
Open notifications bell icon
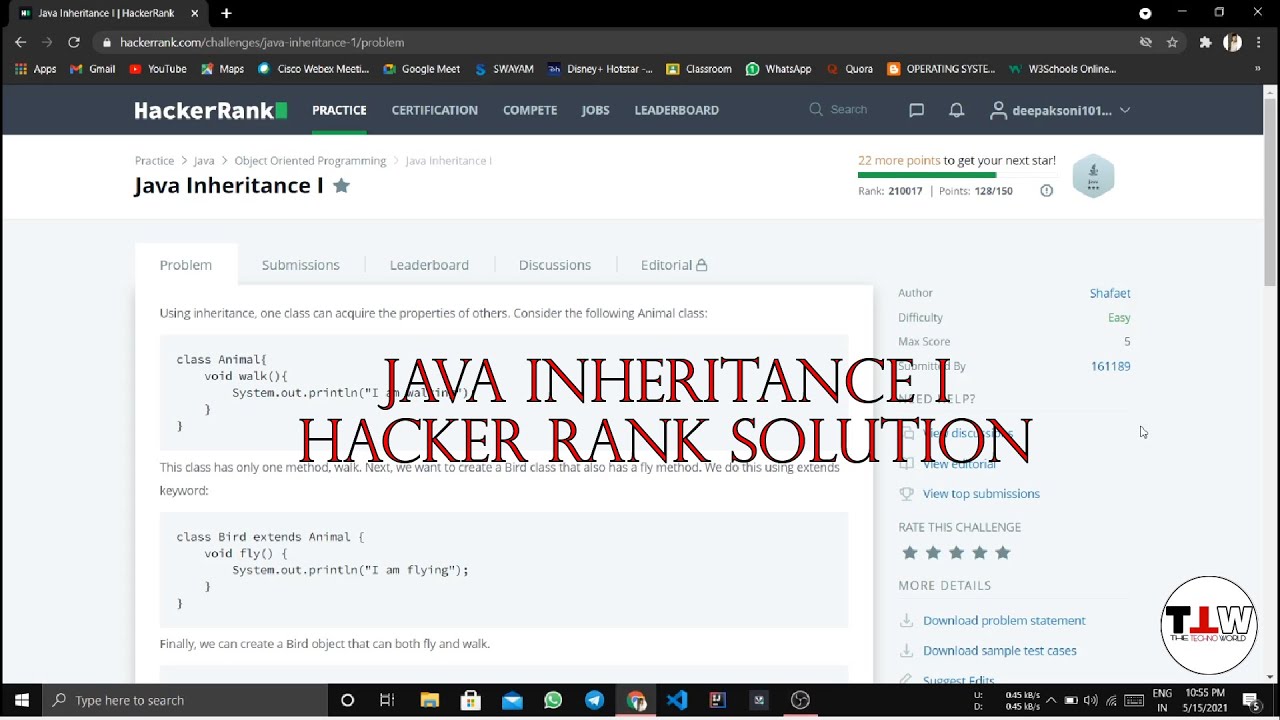click(956, 110)
